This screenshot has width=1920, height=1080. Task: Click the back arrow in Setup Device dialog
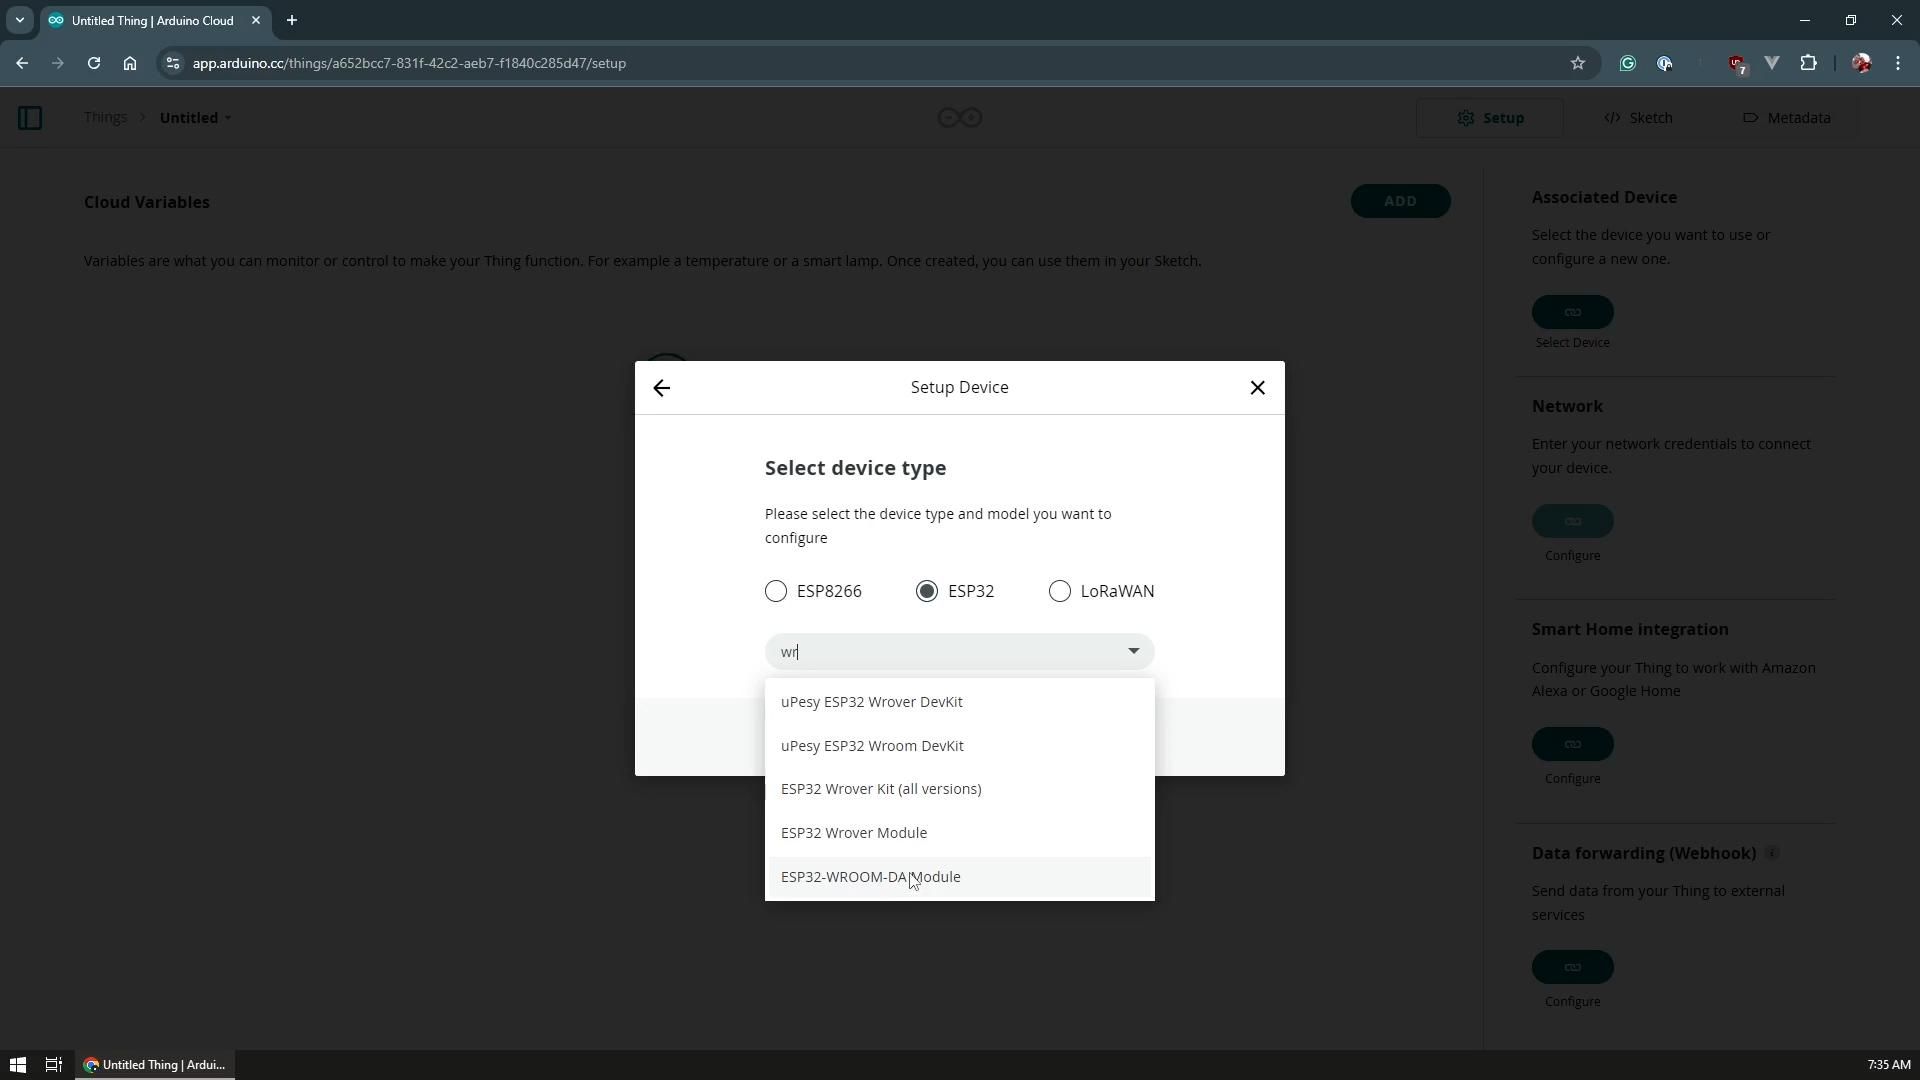661,388
